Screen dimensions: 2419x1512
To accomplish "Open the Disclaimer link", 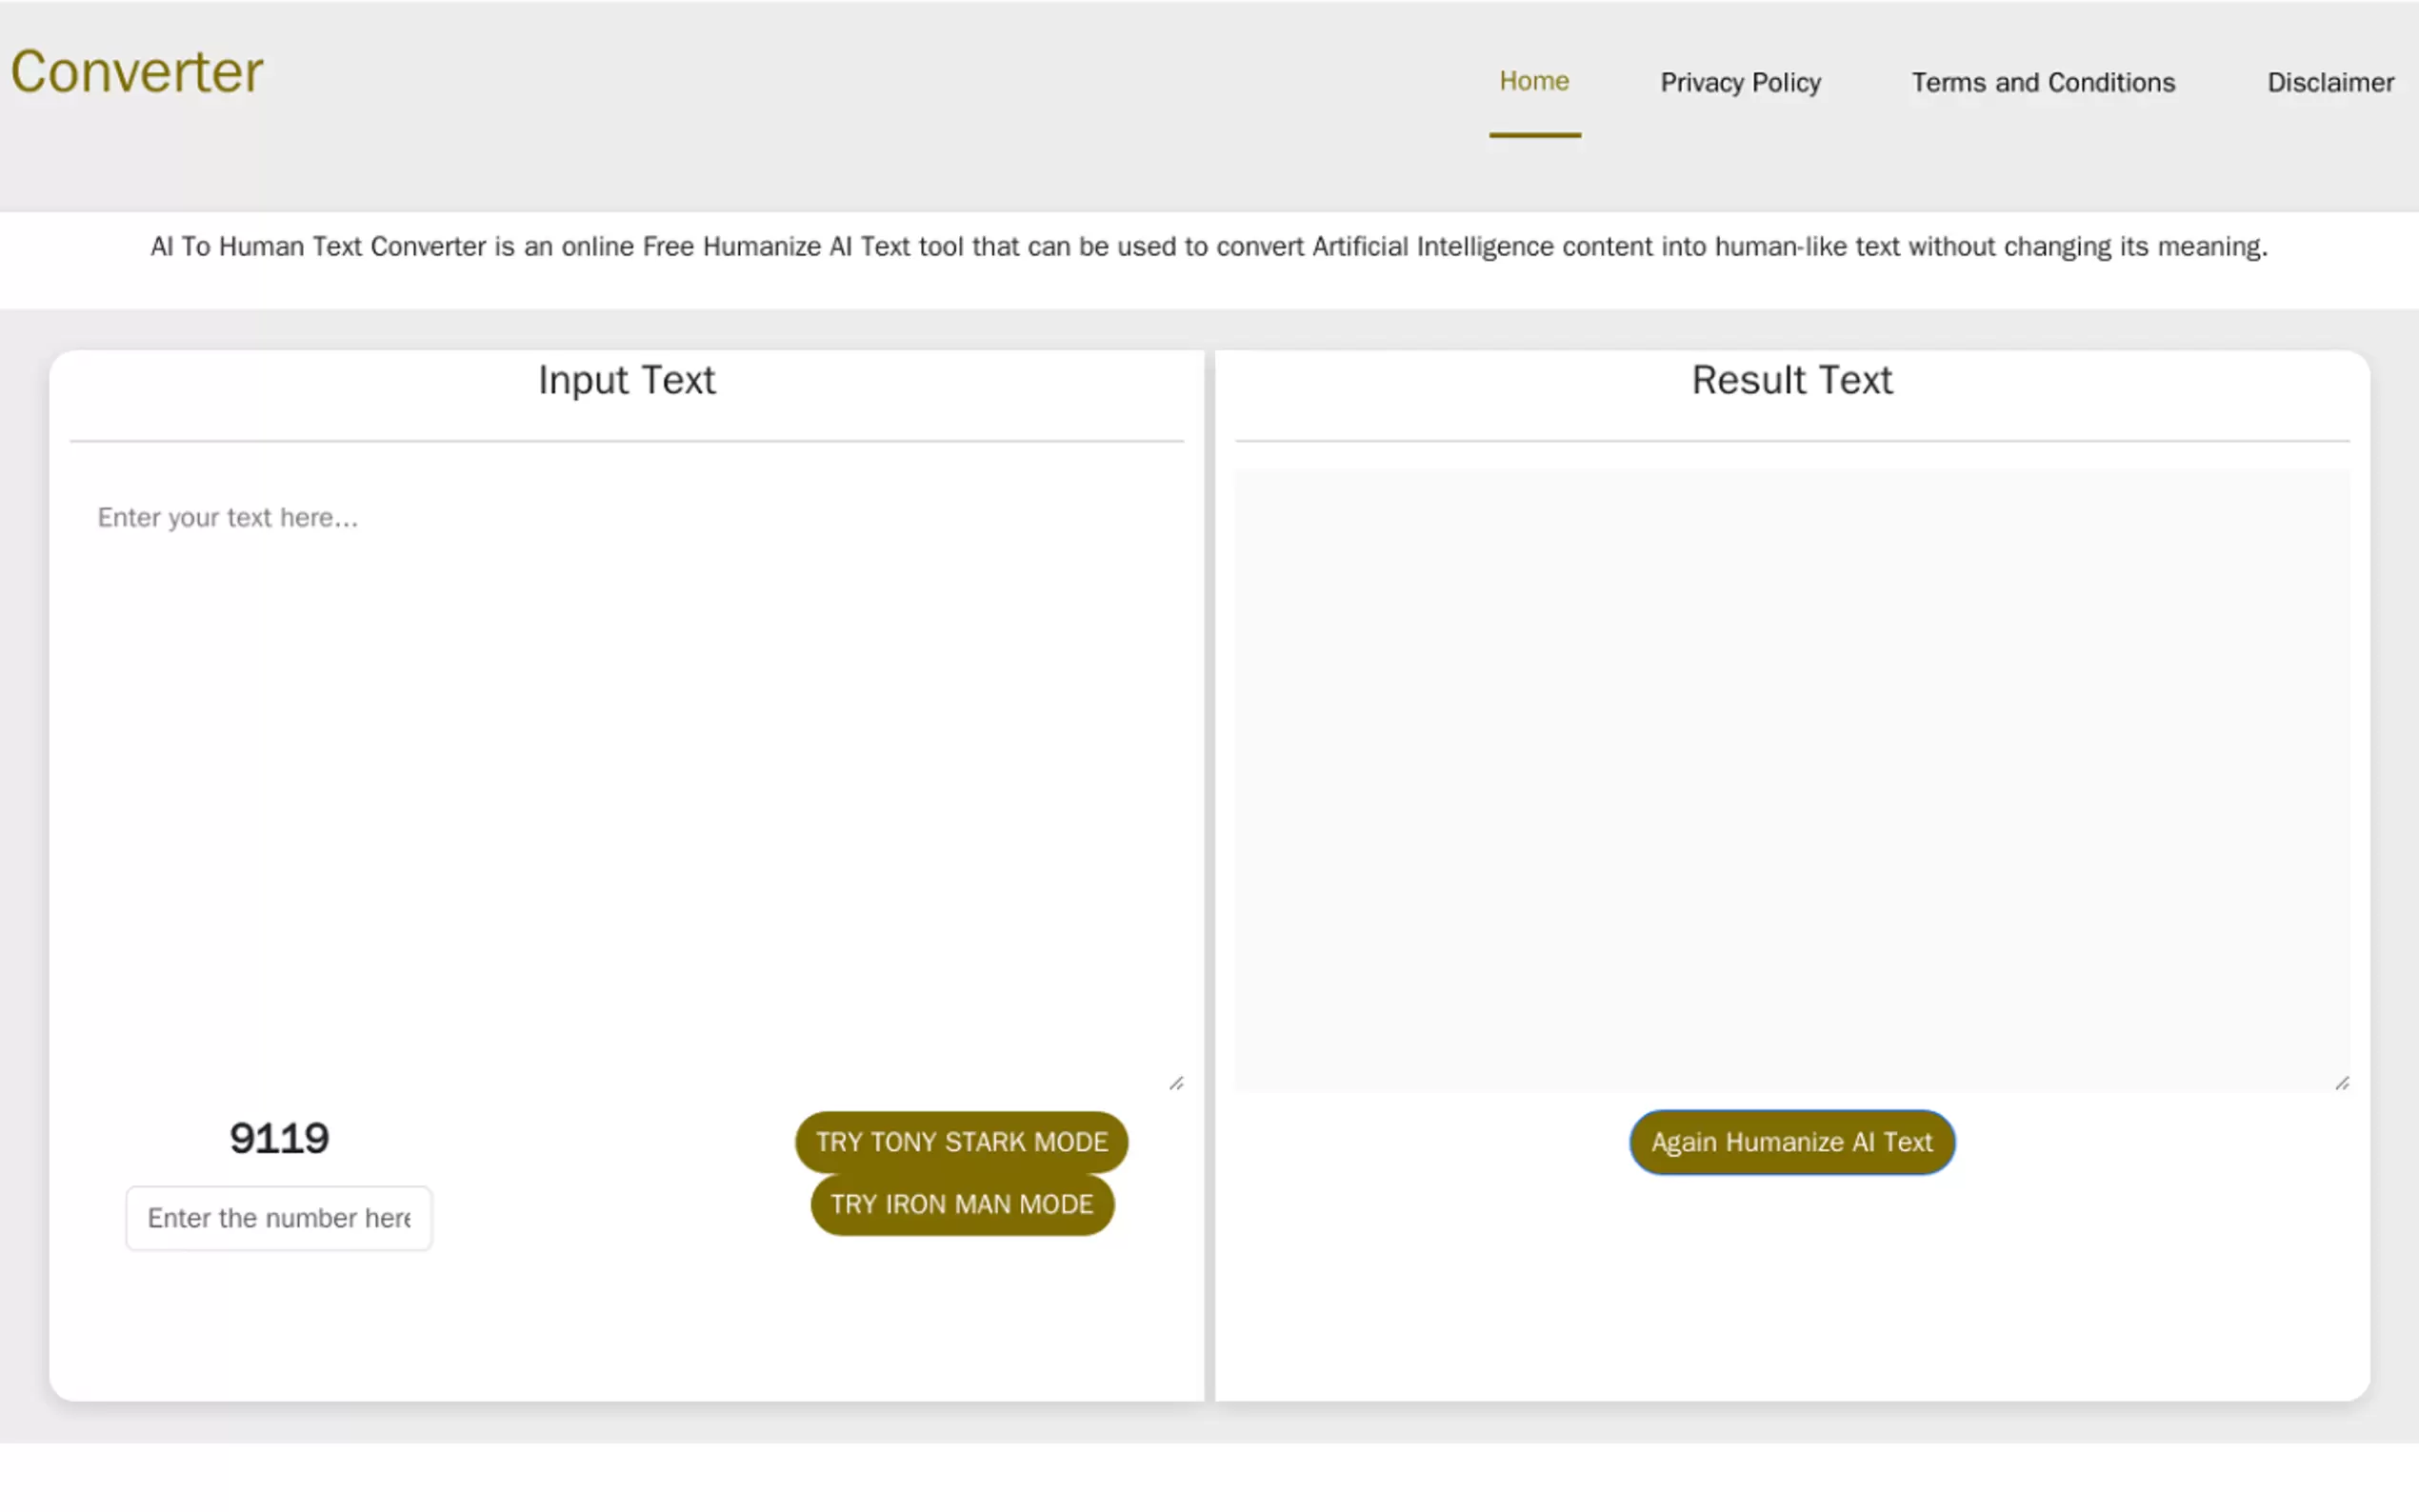I will 2329,82.
